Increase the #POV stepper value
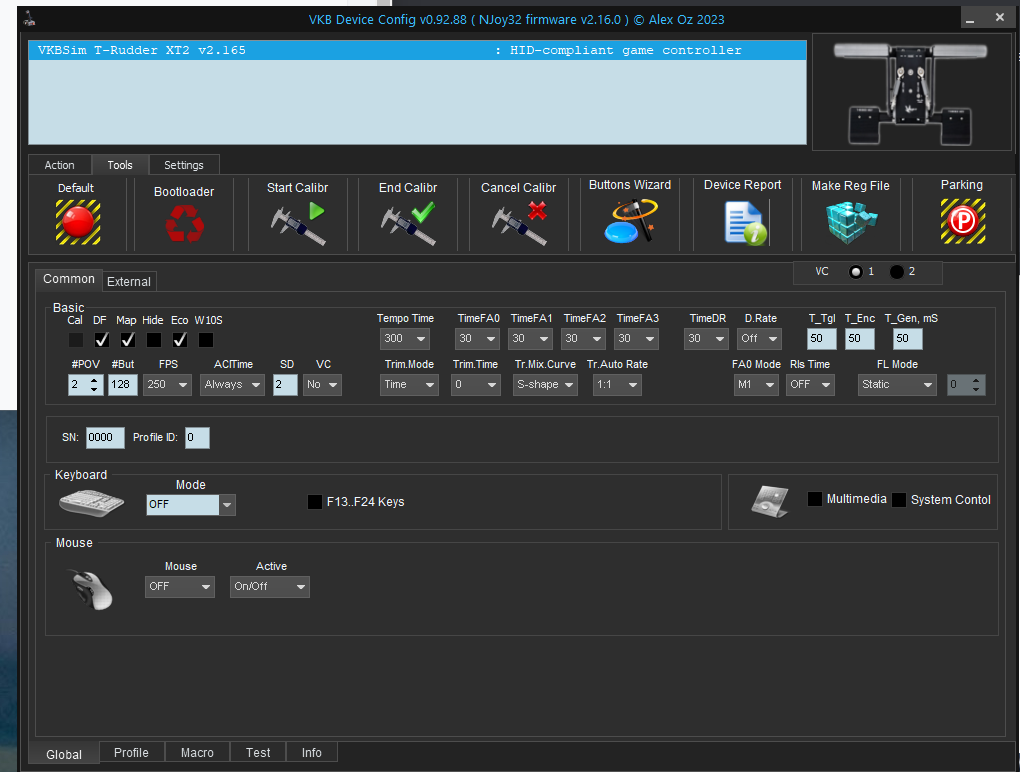Image resolution: width=1020 pixels, height=772 pixels. (94, 380)
